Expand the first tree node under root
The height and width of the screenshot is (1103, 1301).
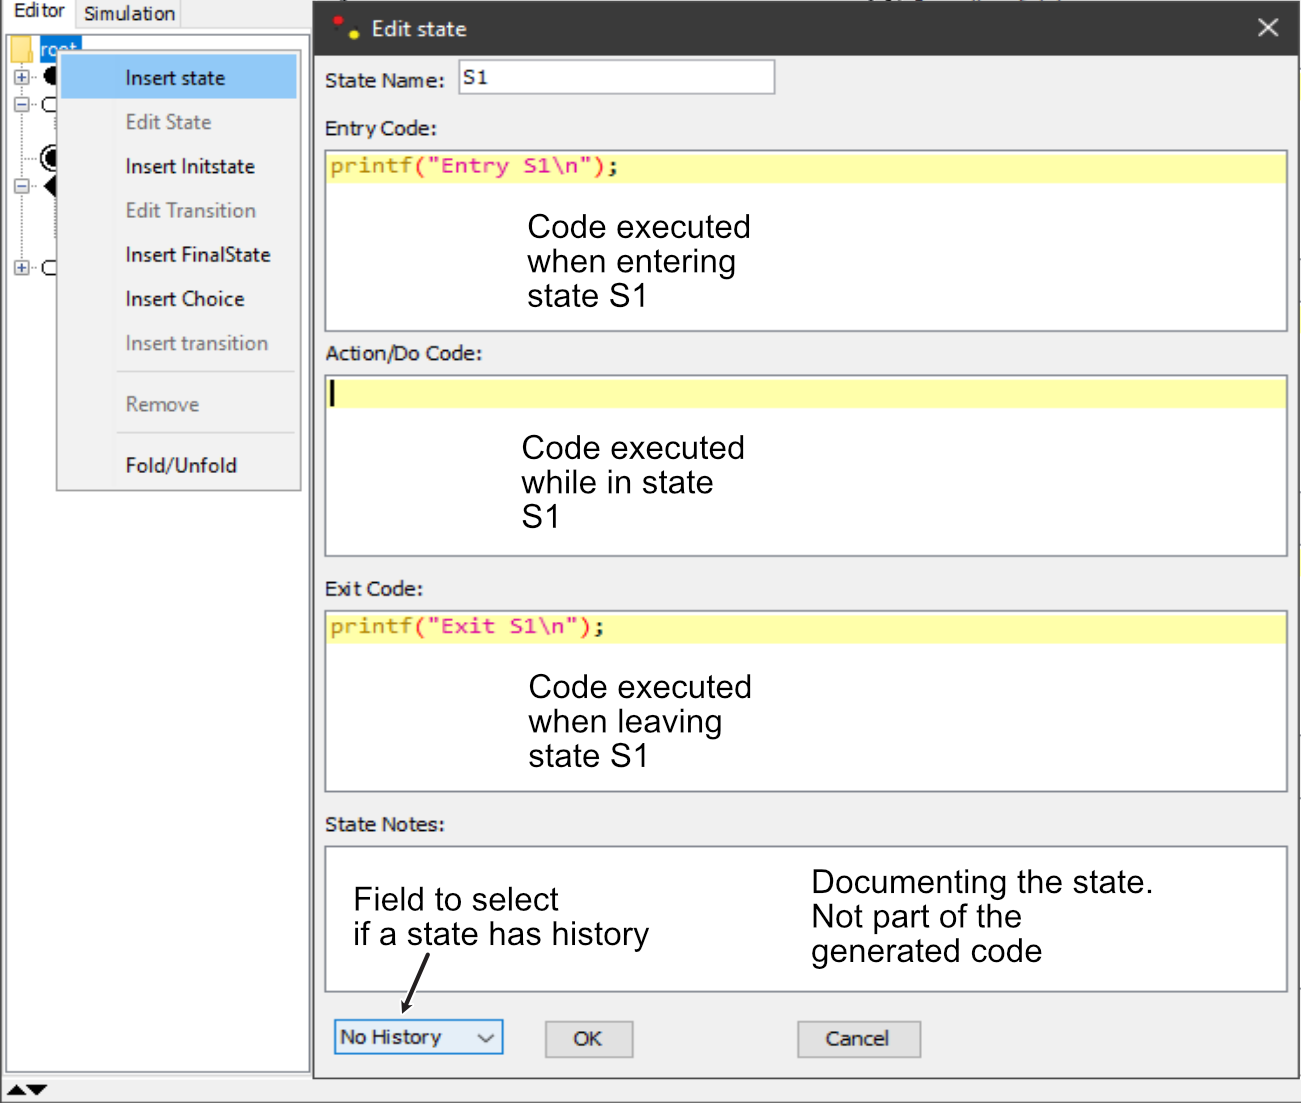click(x=21, y=77)
